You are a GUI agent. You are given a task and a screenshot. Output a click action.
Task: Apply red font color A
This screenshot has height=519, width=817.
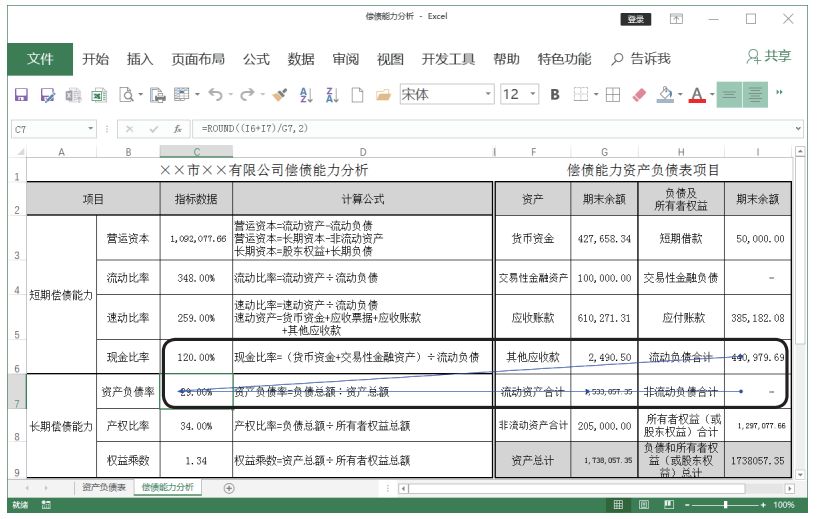(x=697, y=95)
